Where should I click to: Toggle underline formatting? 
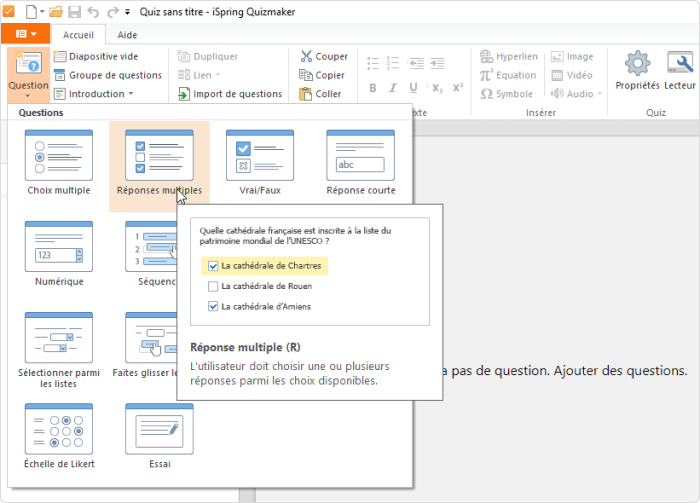point(413,88)
